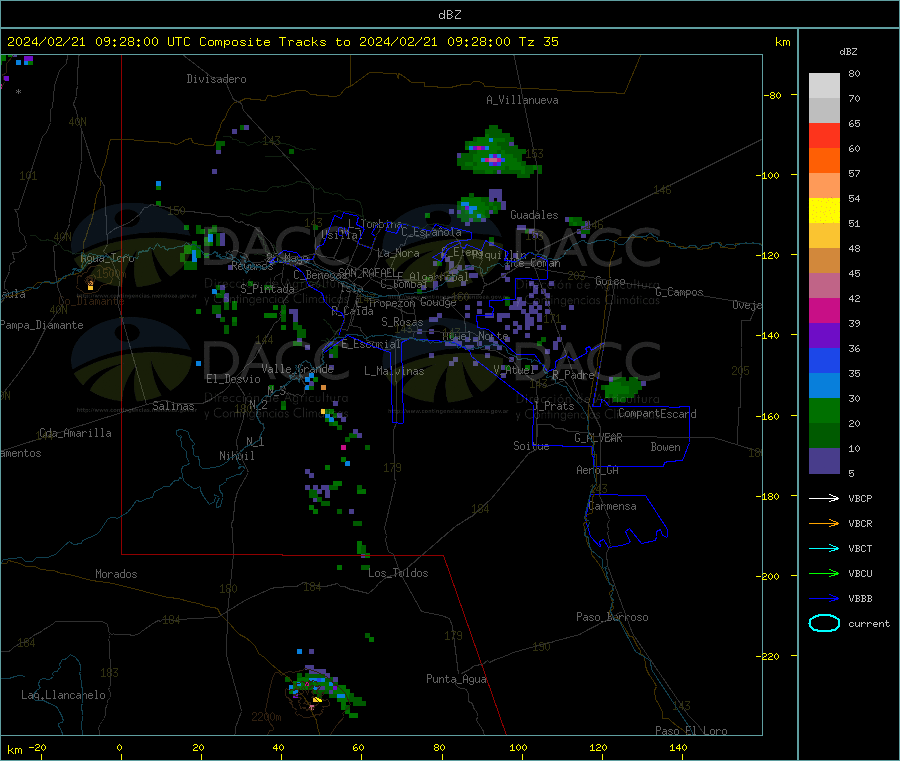
Task: Click the 40 km tick on bottom axis
Action: pos(278,747)
